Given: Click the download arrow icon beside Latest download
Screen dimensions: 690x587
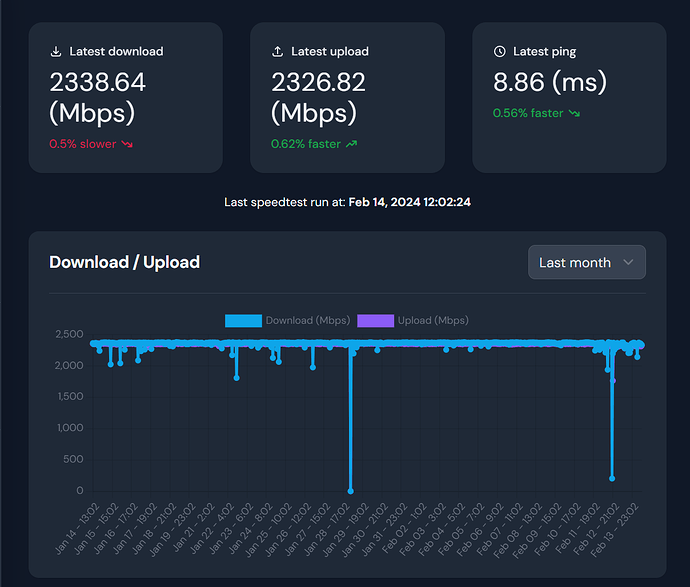Looking at the screenshot, I should 56,51.
